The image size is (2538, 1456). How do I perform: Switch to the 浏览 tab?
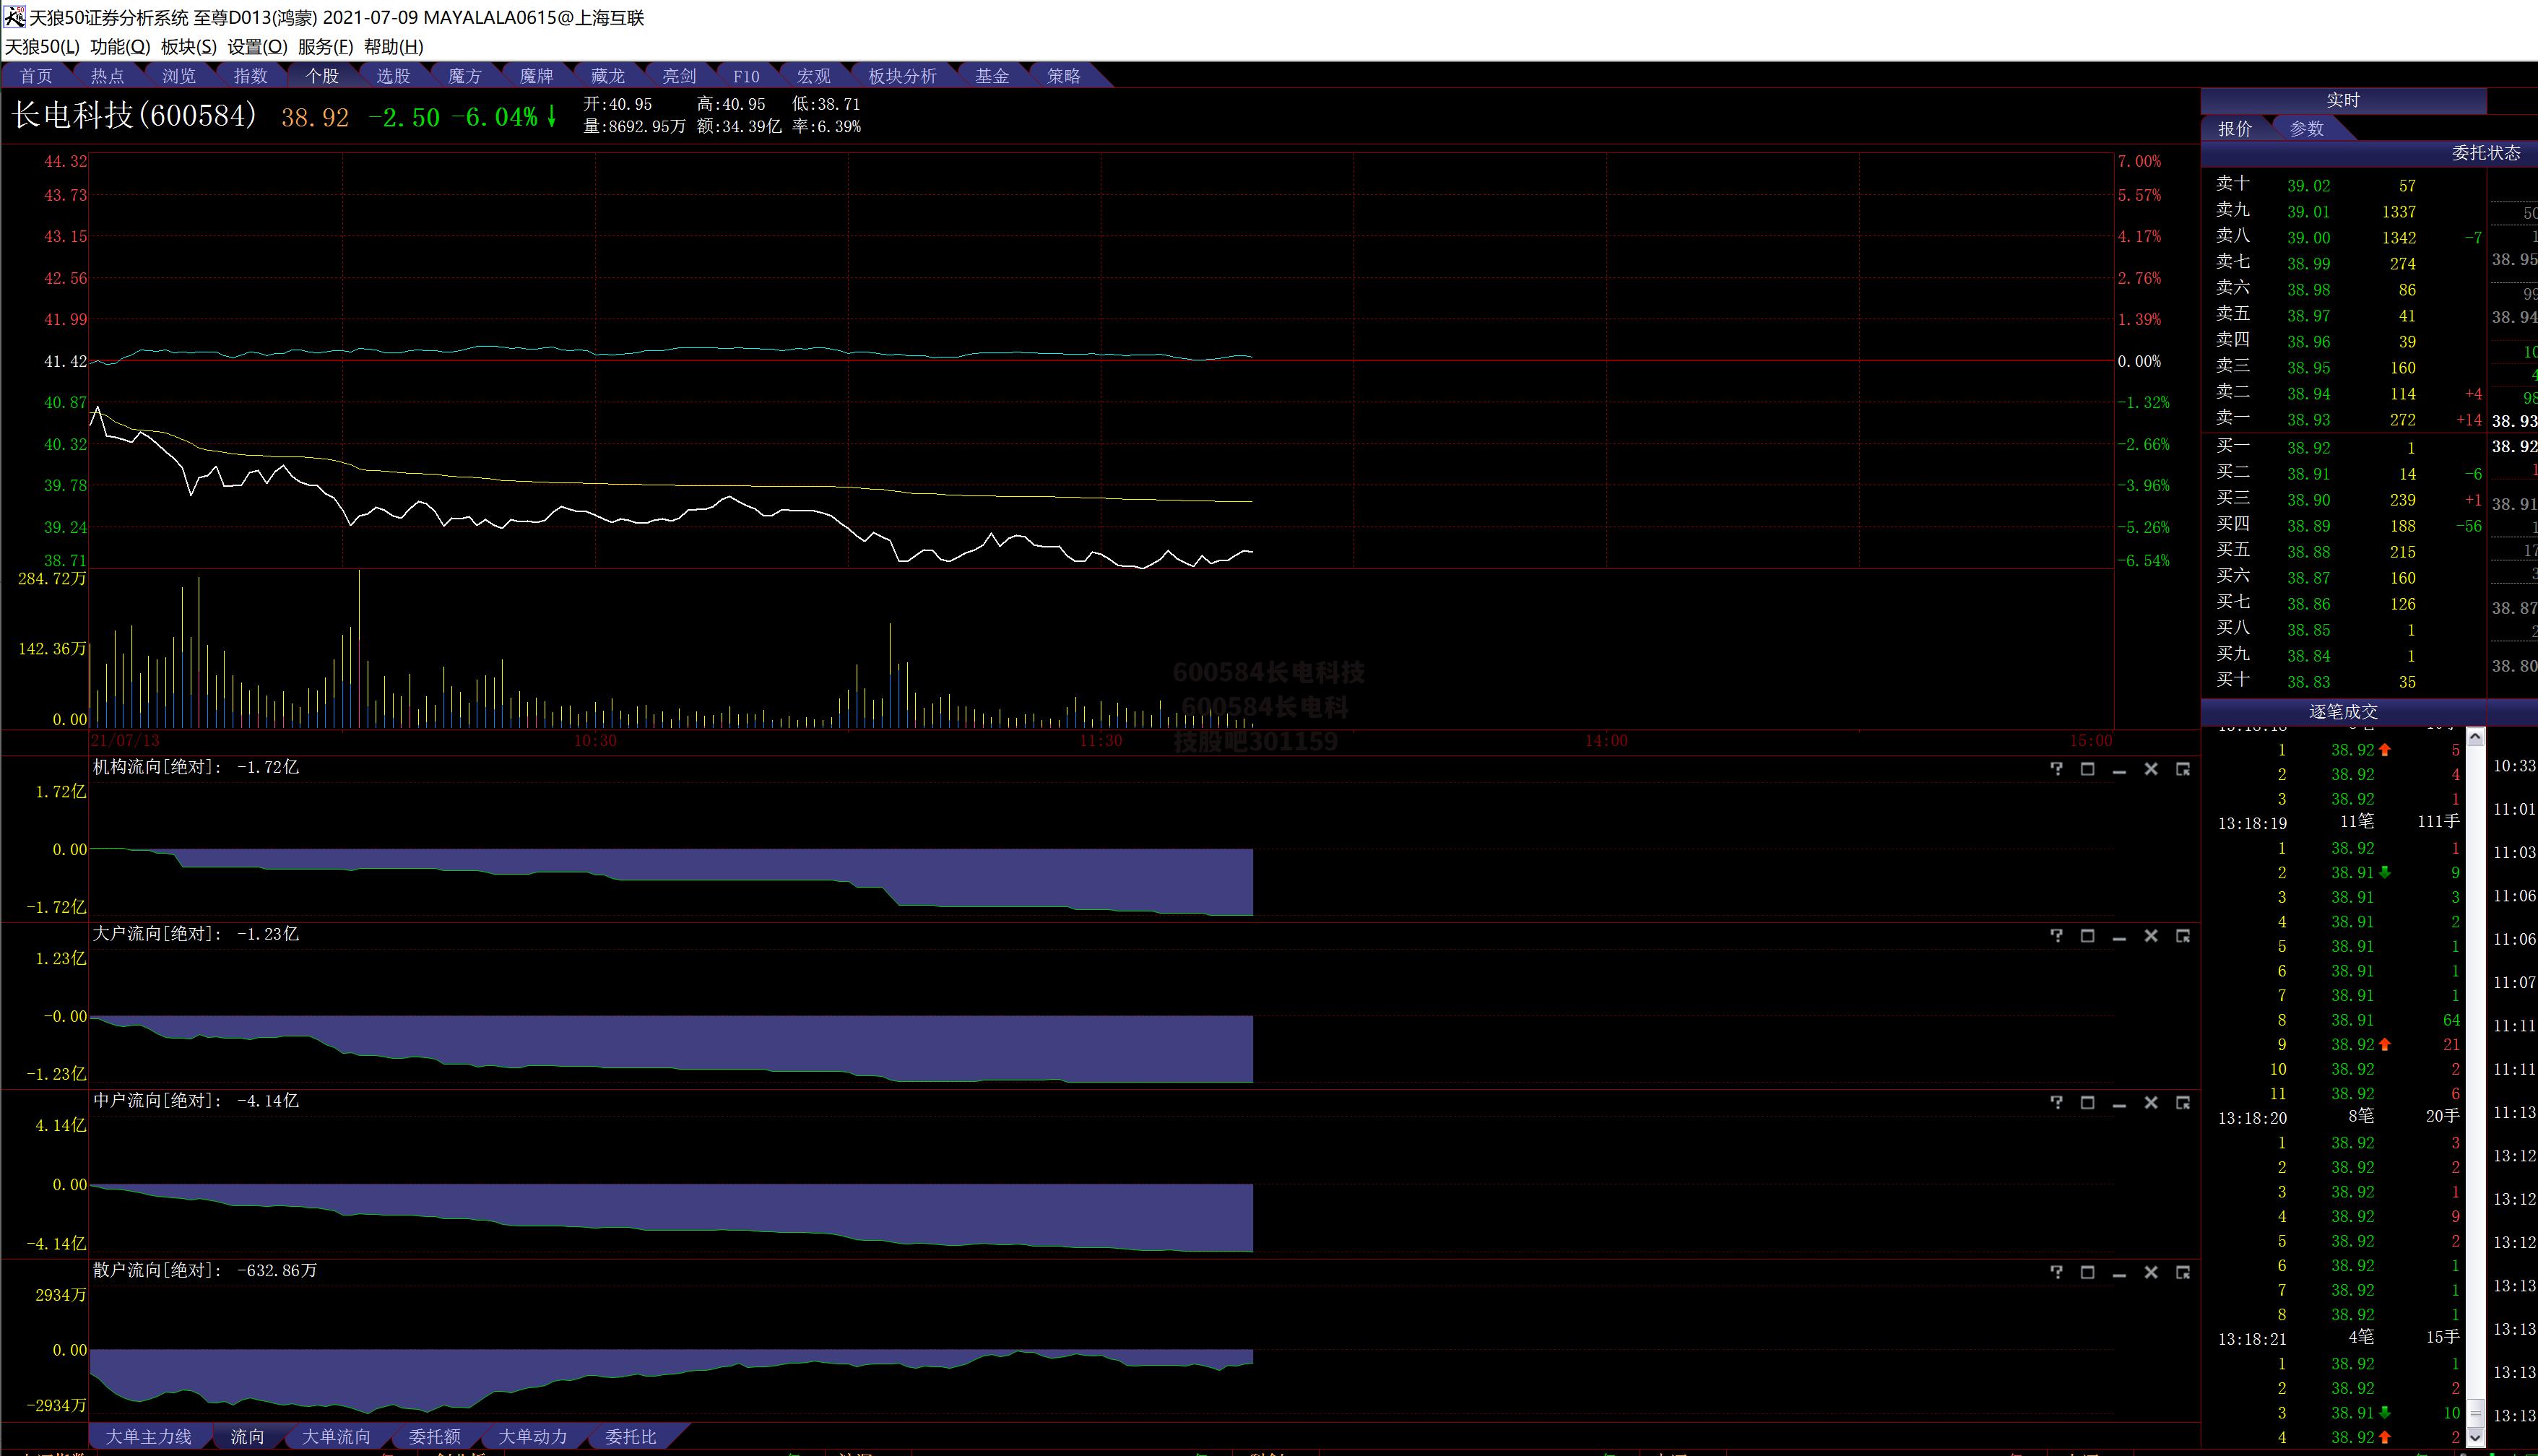(x=179, y=76)
